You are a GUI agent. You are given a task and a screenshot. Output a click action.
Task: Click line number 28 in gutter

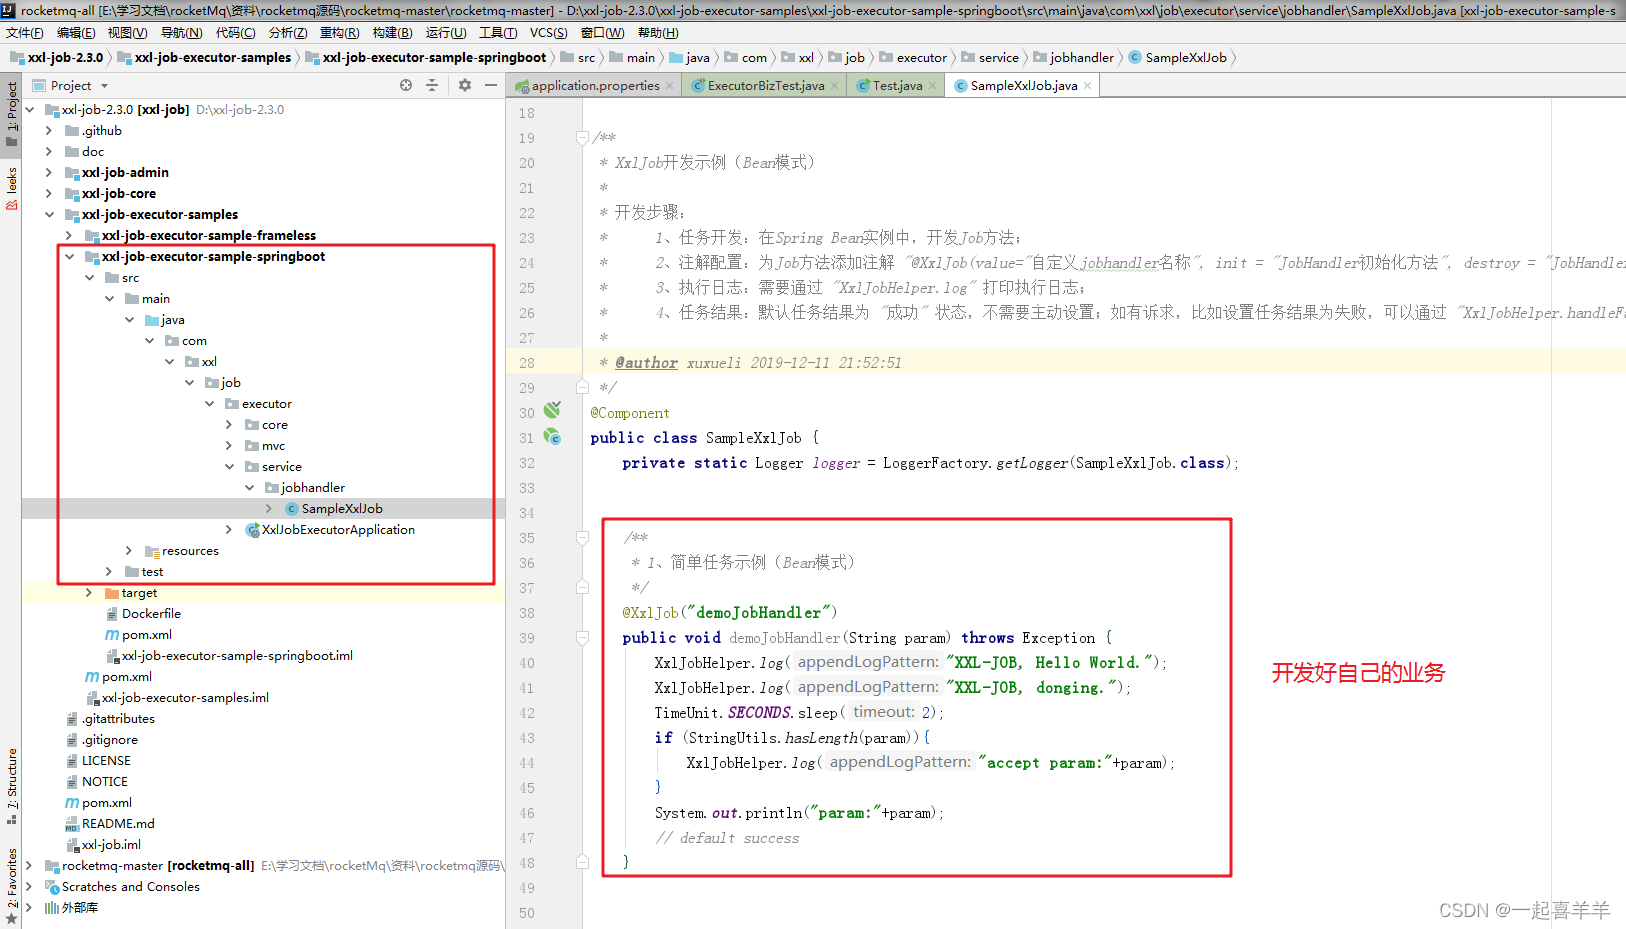point(527,363)
